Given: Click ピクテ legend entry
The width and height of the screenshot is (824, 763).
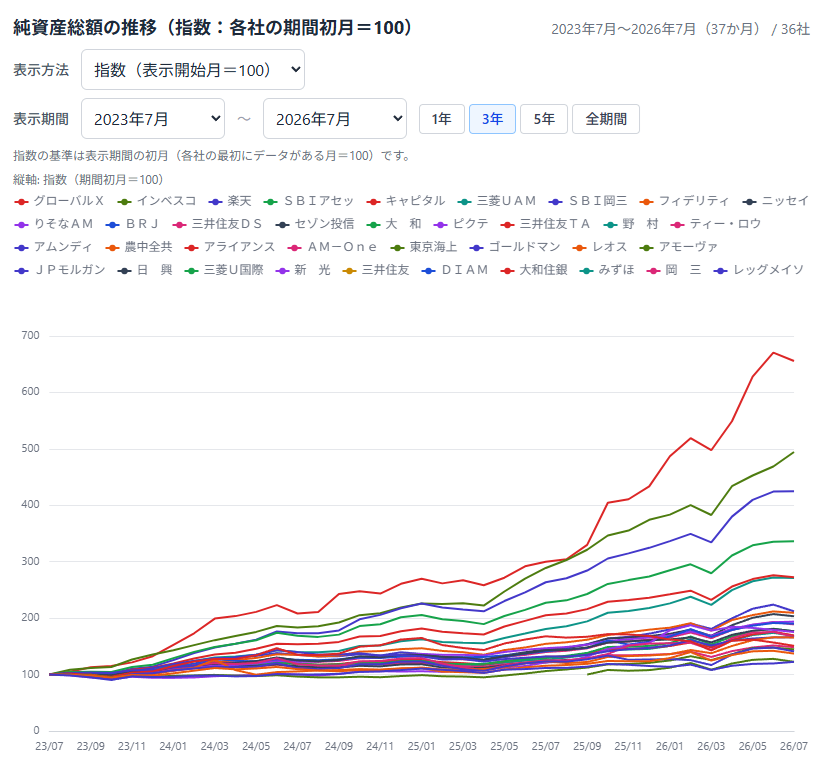Looking at the screenshot, I should [x=461, y=224].
